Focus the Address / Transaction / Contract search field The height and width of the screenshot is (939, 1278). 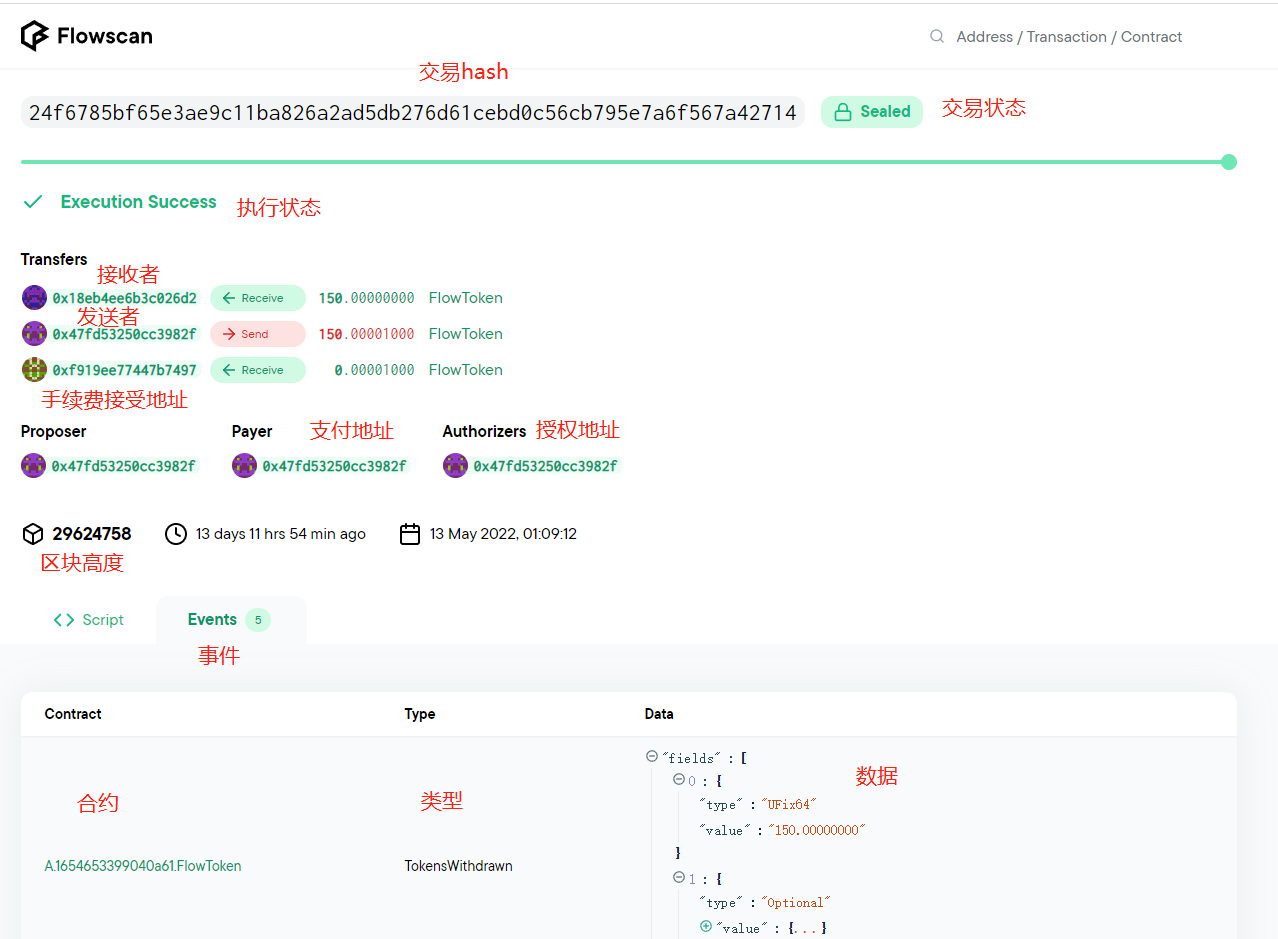click(1068, 37)
